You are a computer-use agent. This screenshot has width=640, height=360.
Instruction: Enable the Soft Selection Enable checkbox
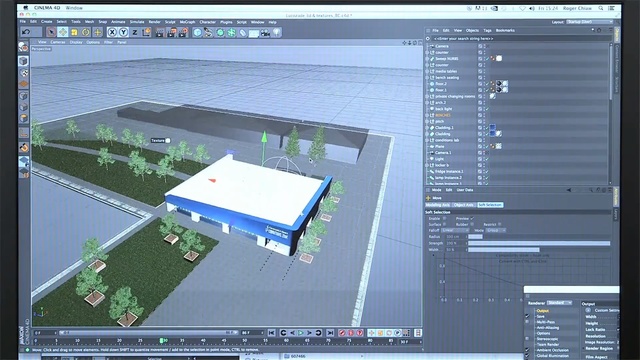click(x=444, y=218)
